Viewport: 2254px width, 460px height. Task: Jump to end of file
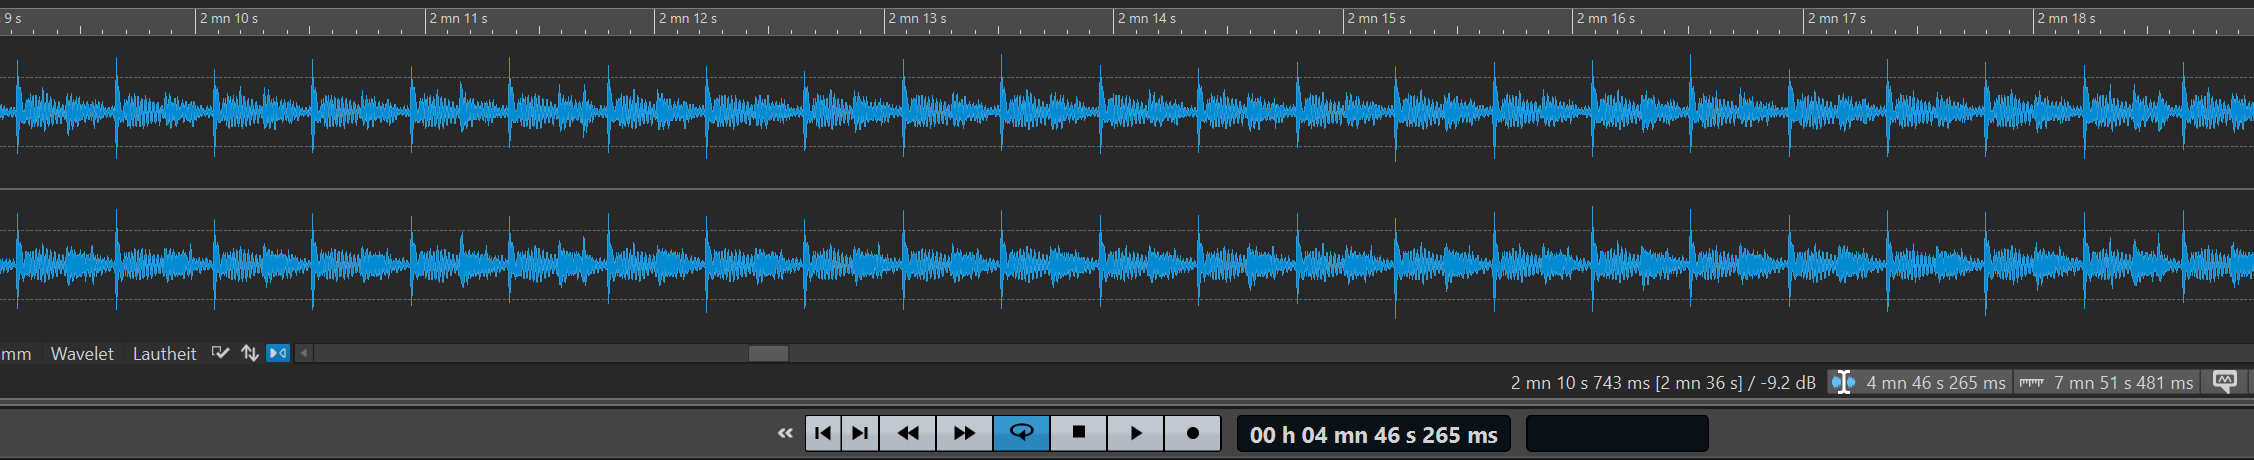[860, 433]
